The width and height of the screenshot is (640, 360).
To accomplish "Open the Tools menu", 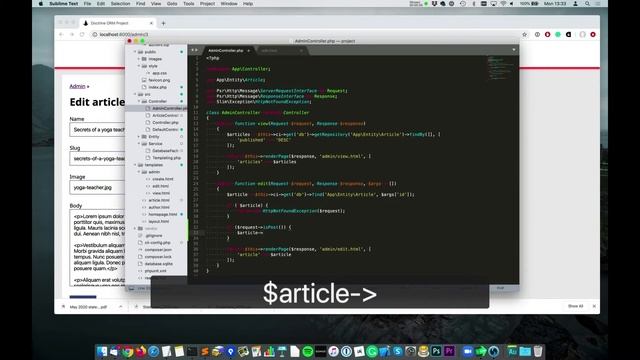I will tap(189, 4).
